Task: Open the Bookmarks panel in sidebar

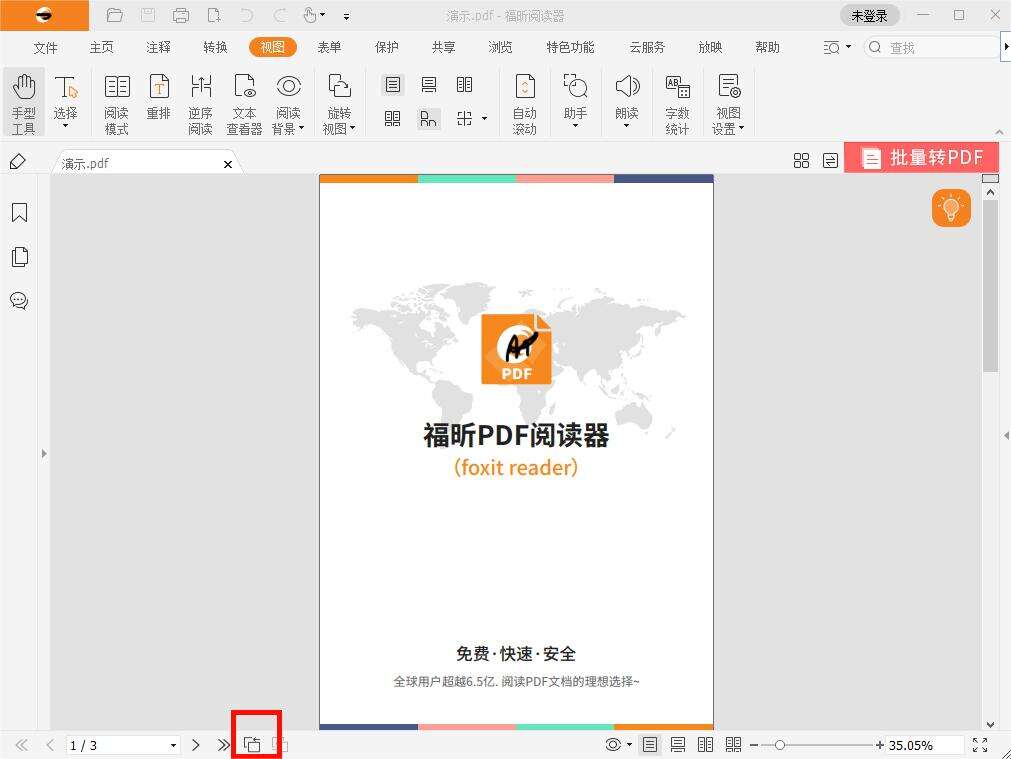Action: pos(20,212)
